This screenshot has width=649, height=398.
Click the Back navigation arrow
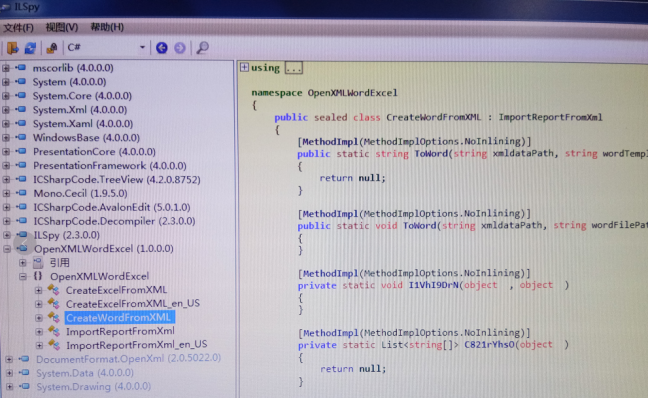(x=162, y=48)
